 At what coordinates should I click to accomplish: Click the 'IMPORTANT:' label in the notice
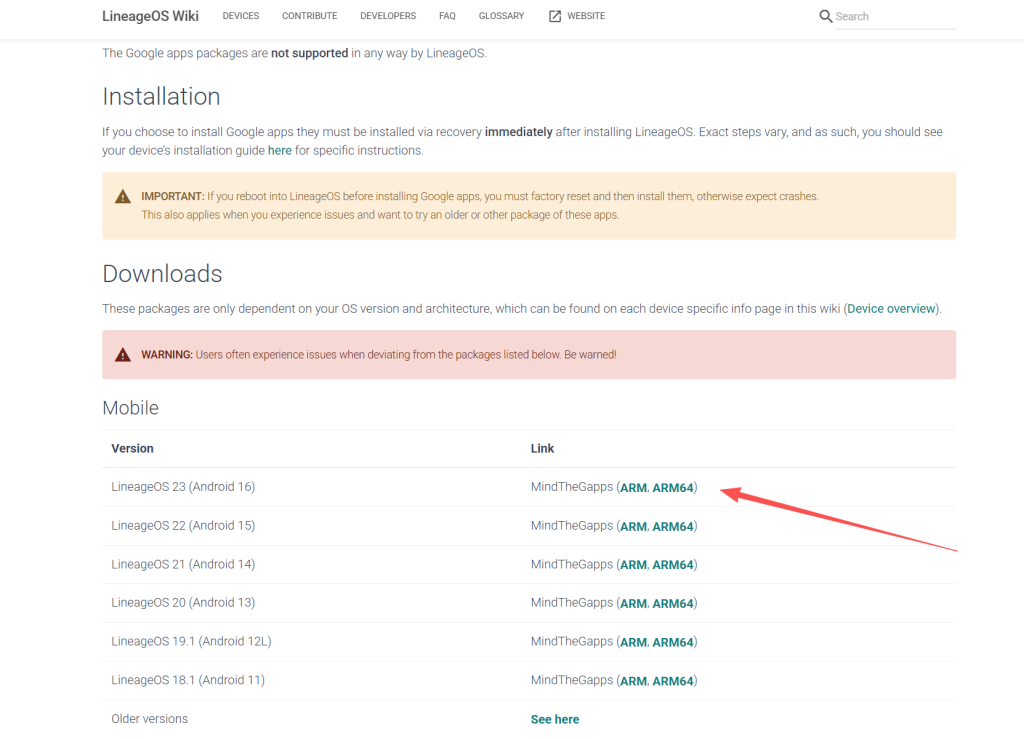(x=172, y=197)
